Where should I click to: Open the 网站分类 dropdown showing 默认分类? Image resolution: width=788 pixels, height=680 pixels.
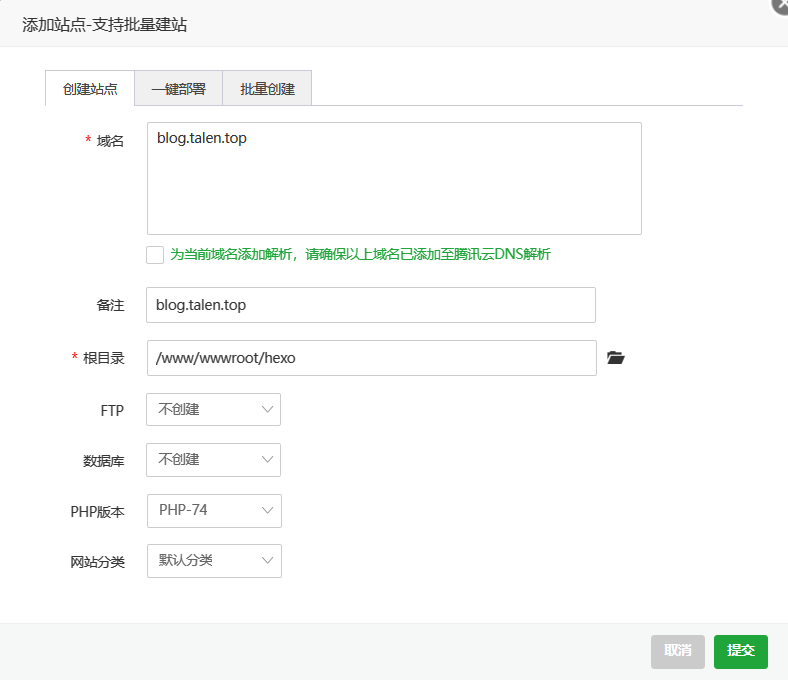point(214,561)
